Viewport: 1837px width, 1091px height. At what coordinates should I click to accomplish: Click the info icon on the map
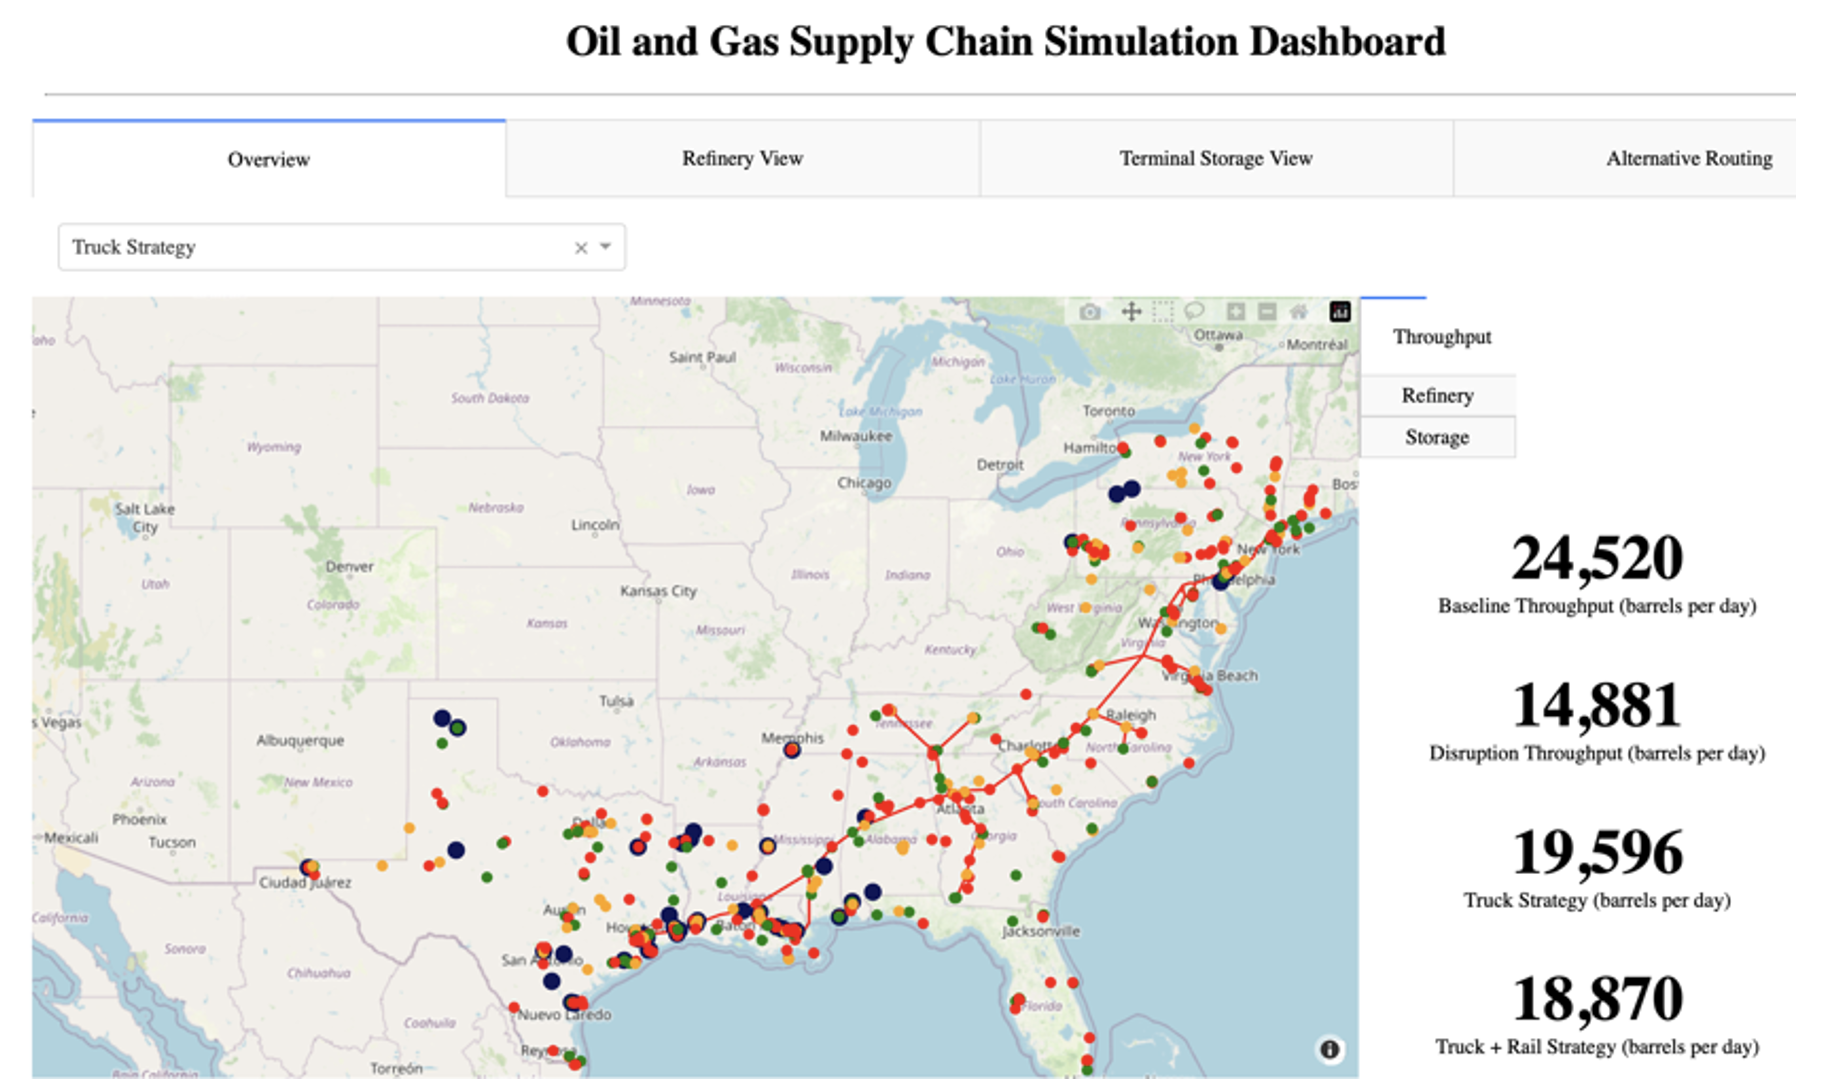click(x=1329, y=1049)
